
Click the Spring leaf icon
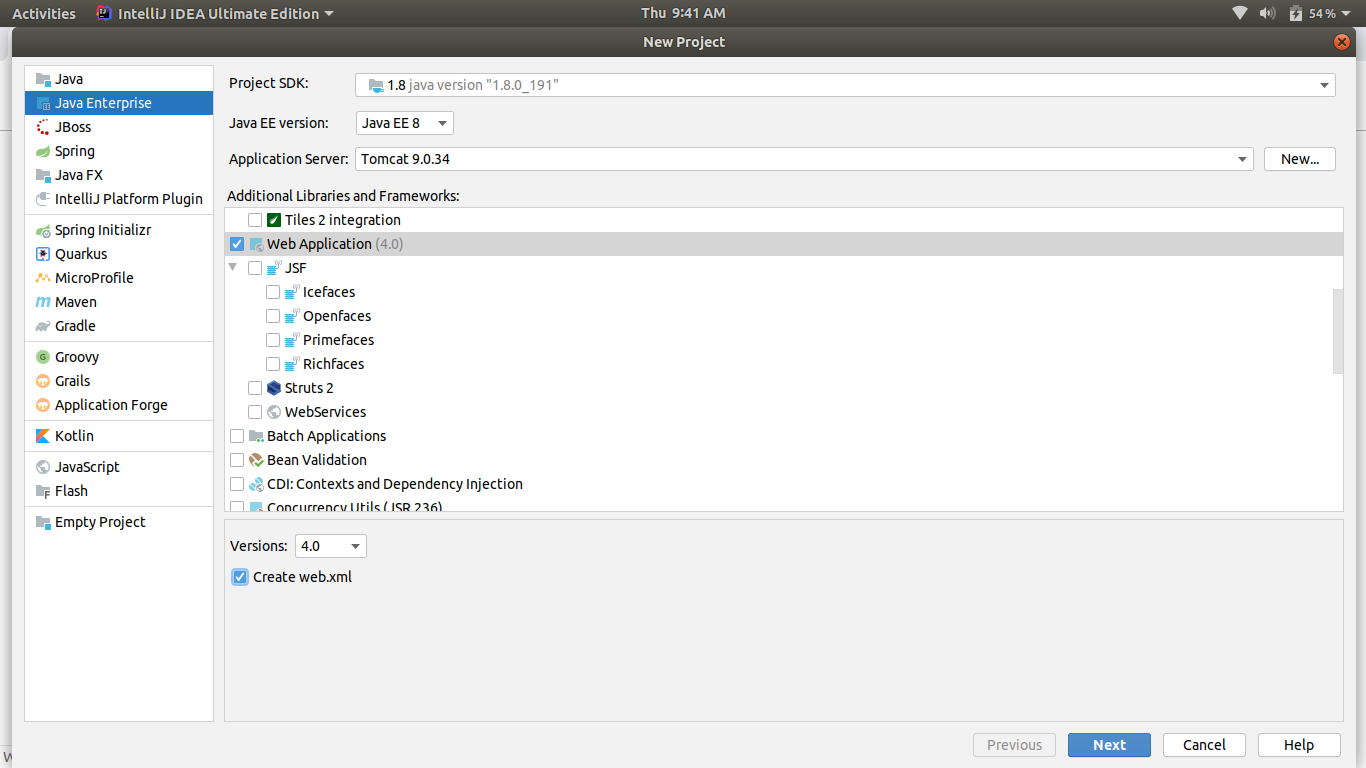point(43,151)
